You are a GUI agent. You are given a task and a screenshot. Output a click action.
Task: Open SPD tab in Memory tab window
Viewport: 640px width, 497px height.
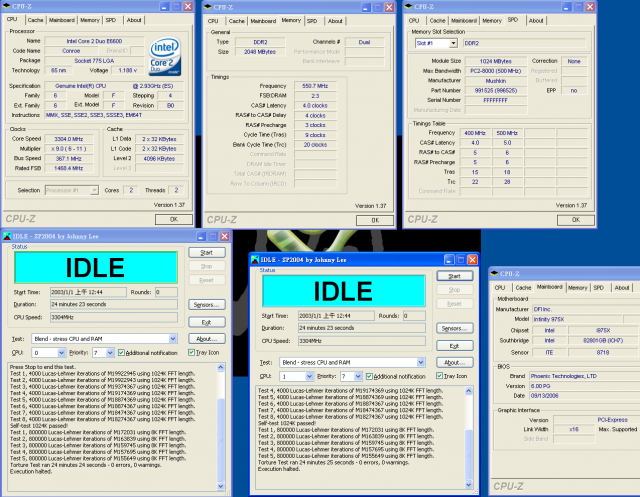coord(312,21)
